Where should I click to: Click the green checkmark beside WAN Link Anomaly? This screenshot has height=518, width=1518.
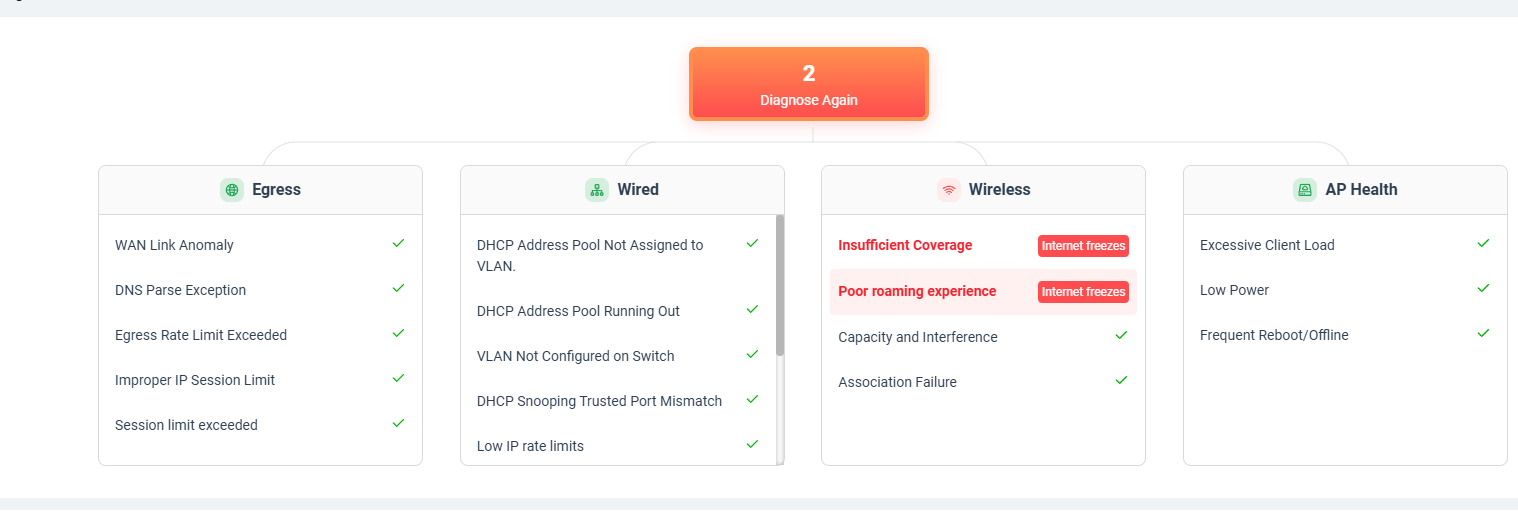[x=398, y=243]
